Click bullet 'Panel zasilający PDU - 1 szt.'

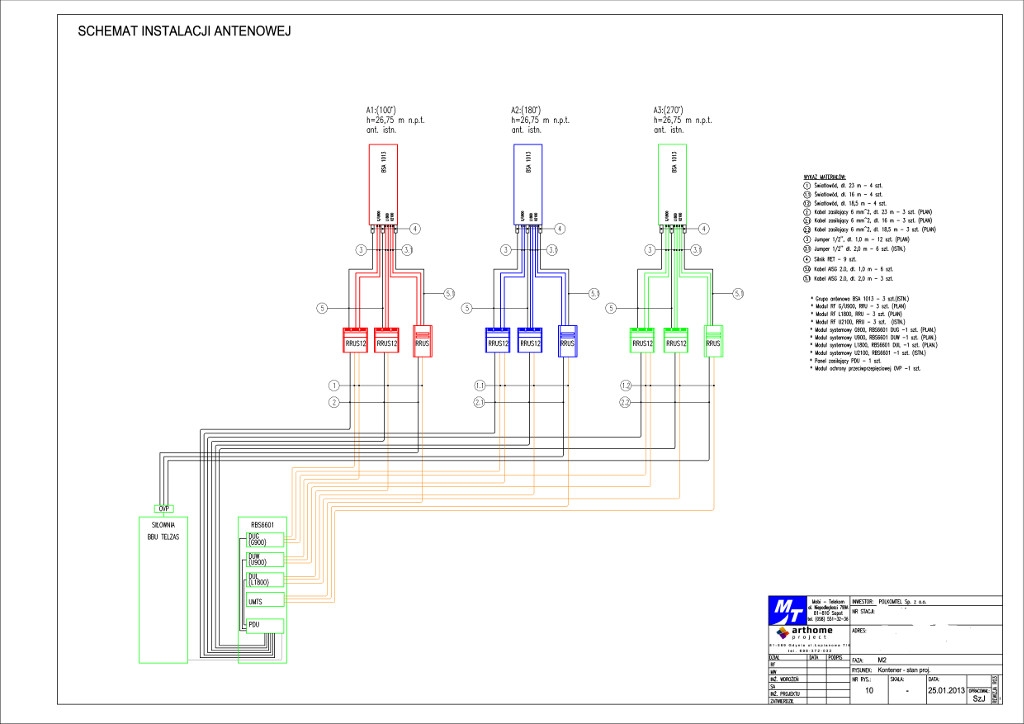(846, 360)
